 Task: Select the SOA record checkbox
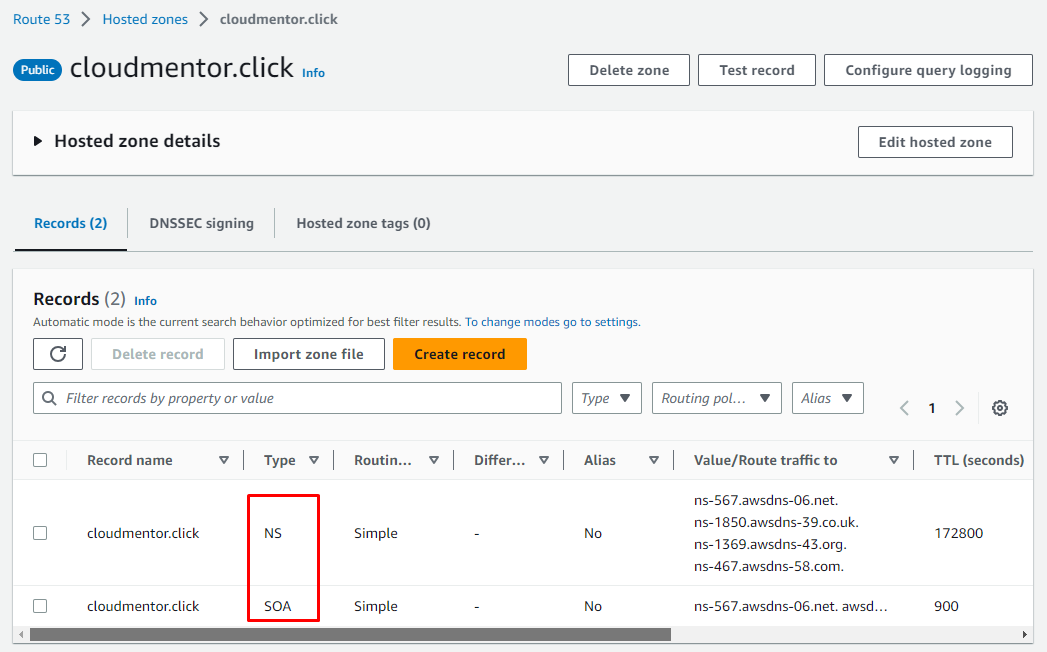(x=40, y=606)
